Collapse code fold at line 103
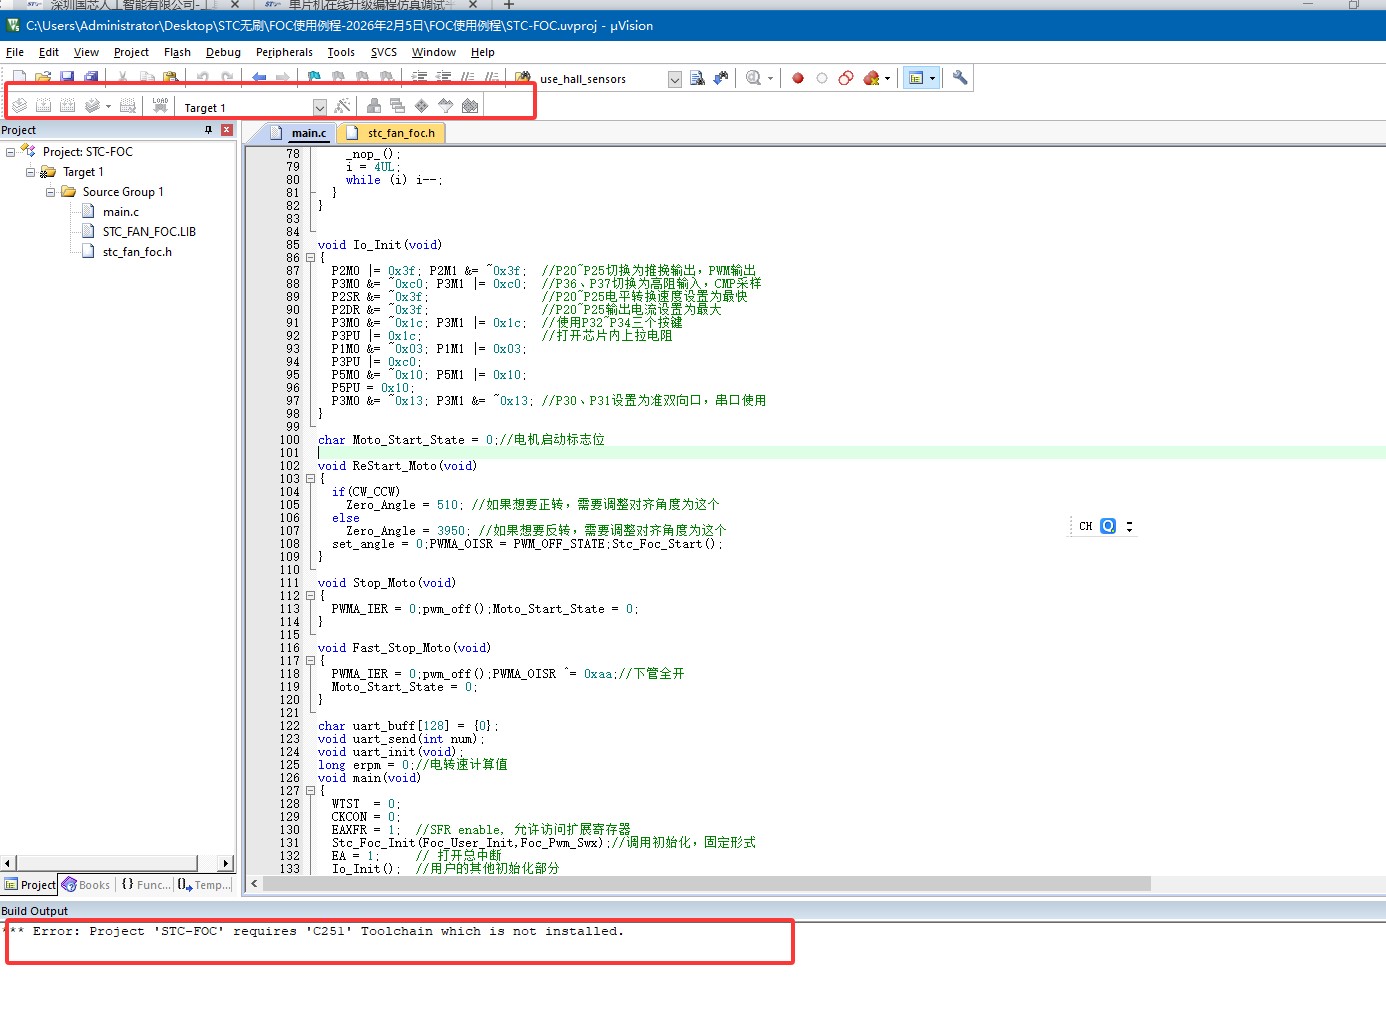Image resolution: width=1386 pixels, height=1030 pixels. [x=310, y=479]
